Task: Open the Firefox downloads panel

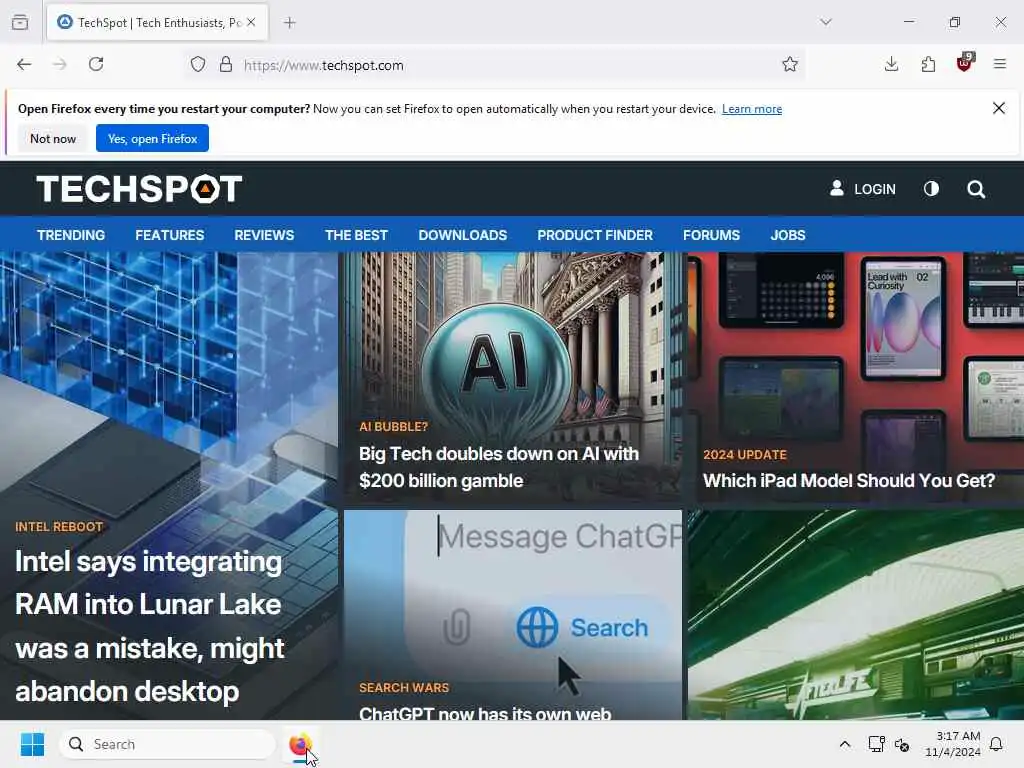Action: (891, 64)
